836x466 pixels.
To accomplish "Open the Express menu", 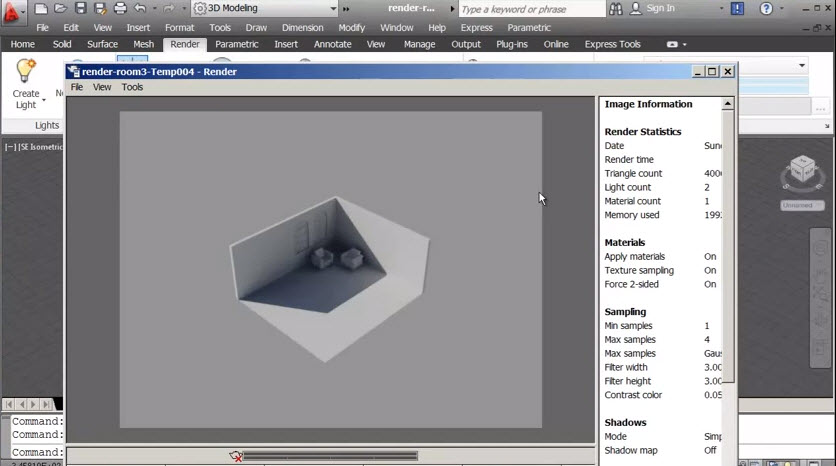I will (477, 28).
